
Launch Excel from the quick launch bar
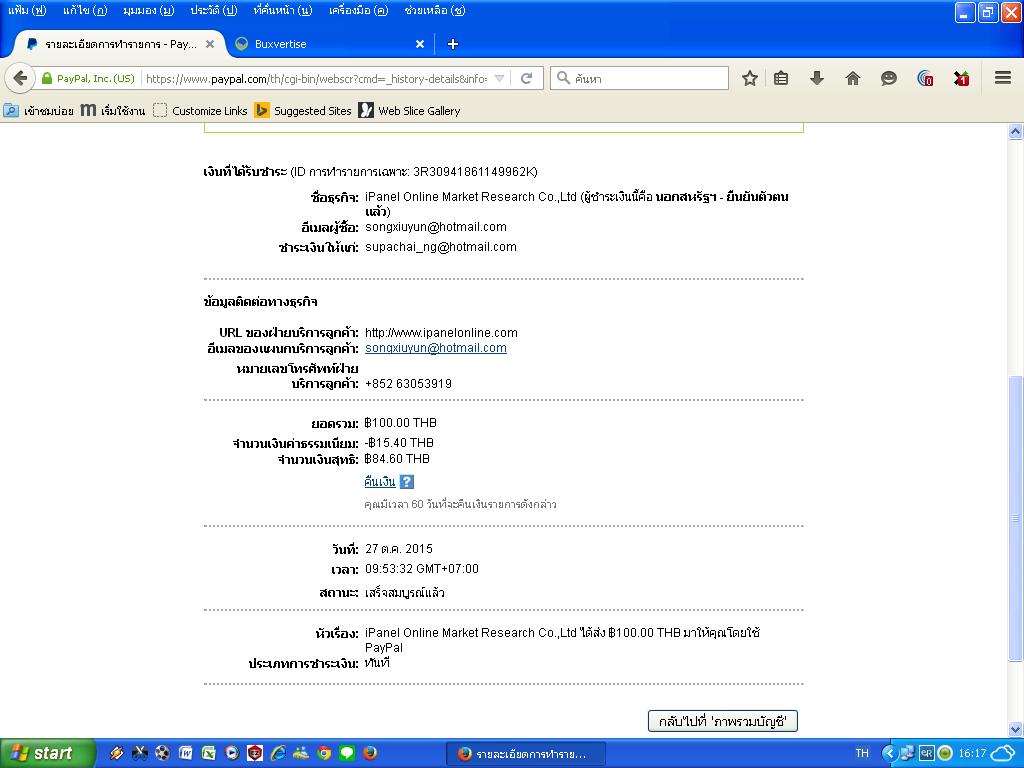pyautogui.click(x=208, y=753)
